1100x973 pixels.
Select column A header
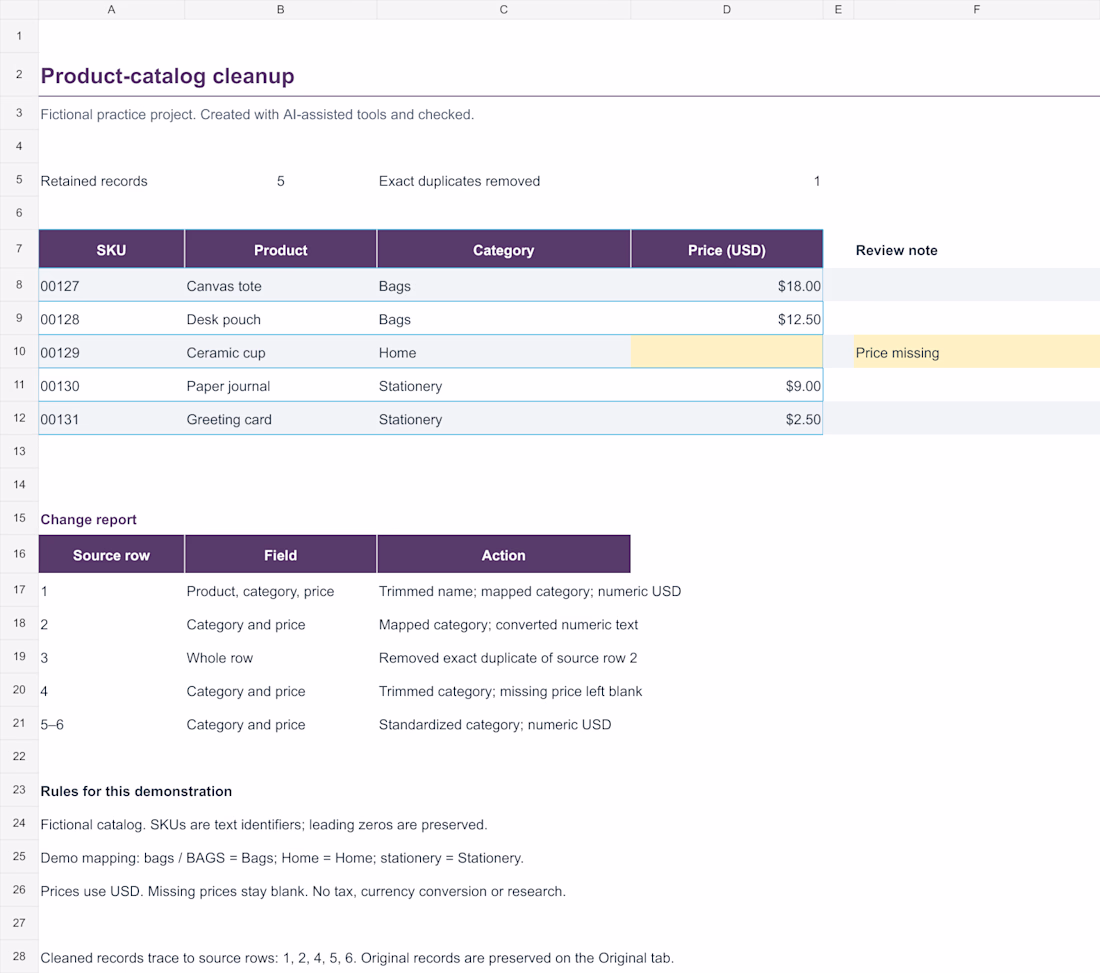112,10
